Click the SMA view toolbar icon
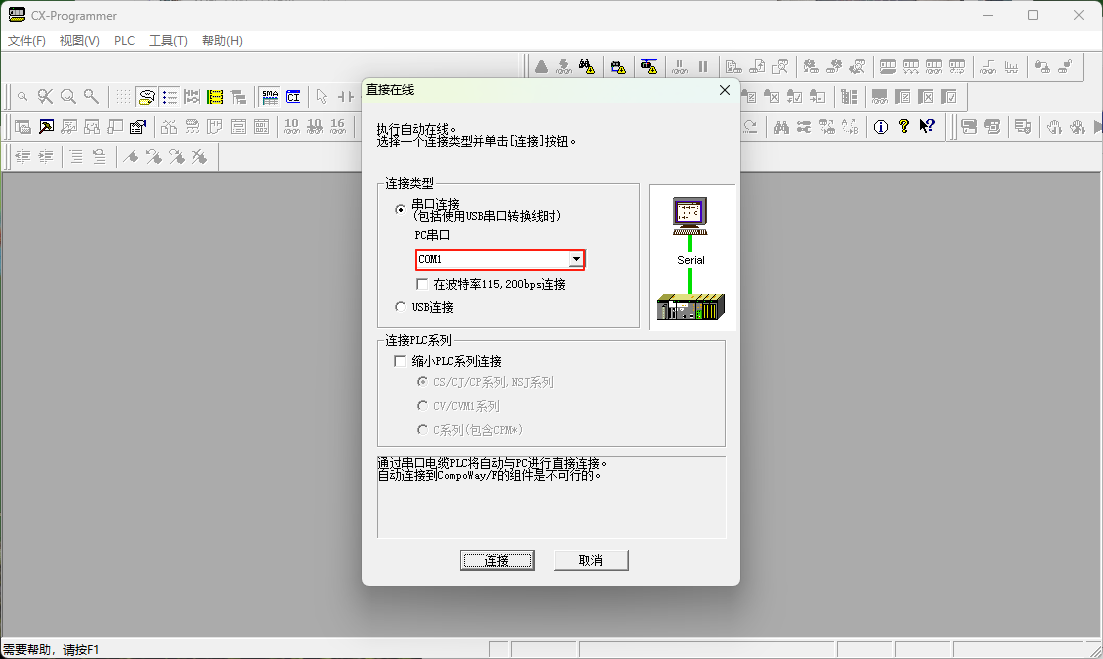 point(270,96)
